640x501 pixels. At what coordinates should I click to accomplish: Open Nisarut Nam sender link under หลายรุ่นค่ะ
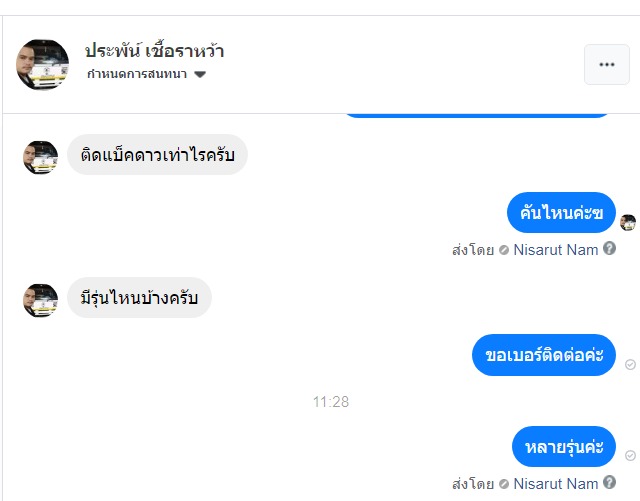click(x=556, y=484)
